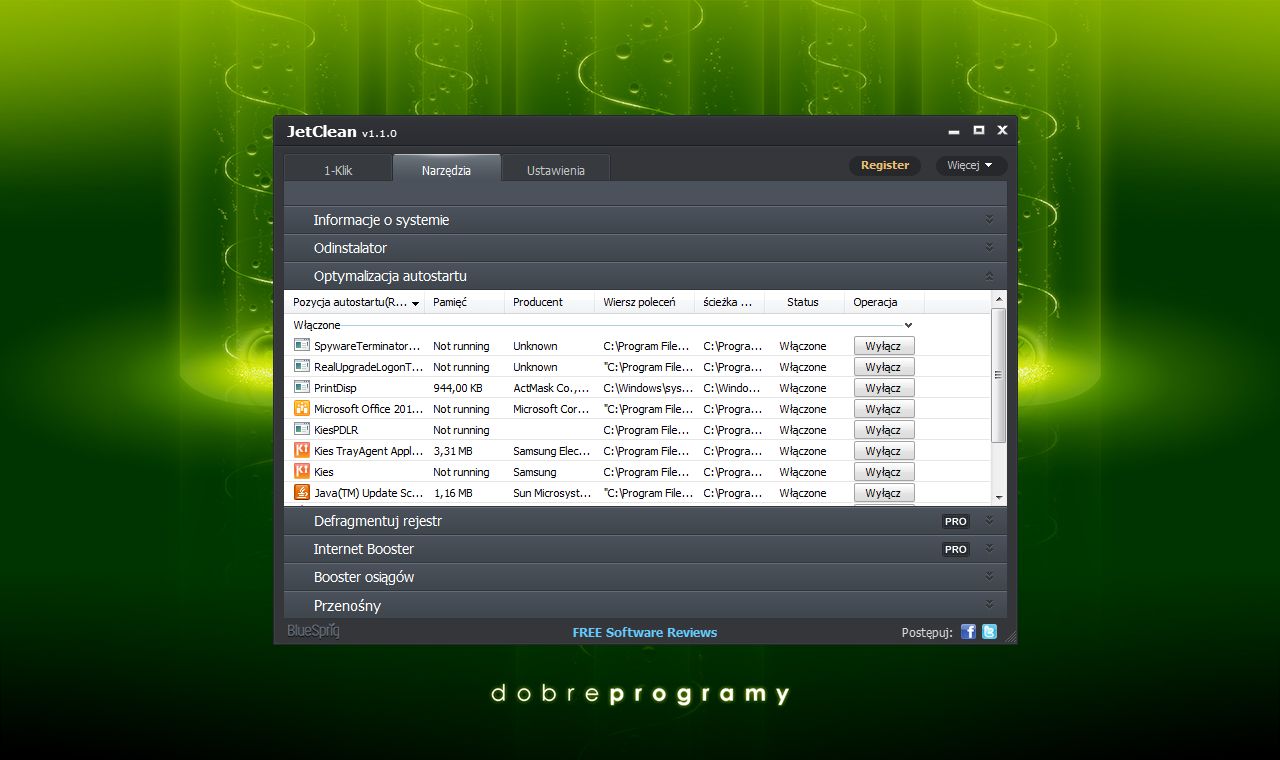Sort by Pozycja autostartu column header
Viewport: 1280px width, 760px height.
(355, 302)
